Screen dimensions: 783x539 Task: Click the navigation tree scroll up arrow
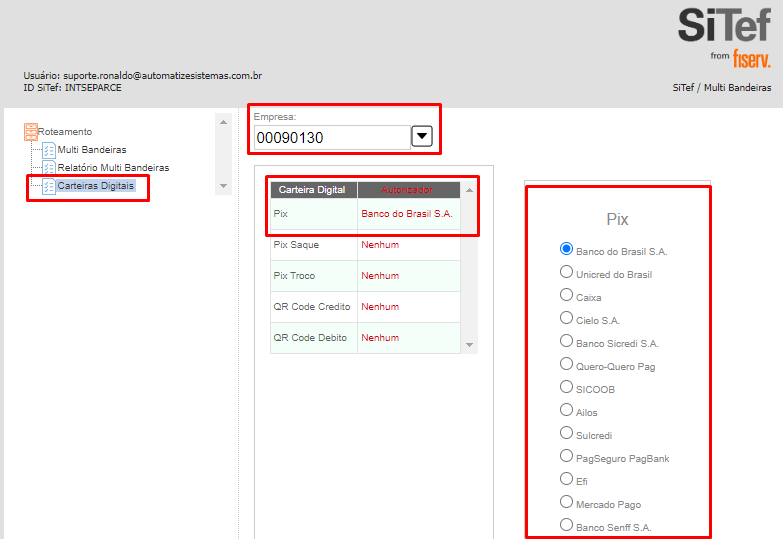pyautogui.click(x=223, y=122)
